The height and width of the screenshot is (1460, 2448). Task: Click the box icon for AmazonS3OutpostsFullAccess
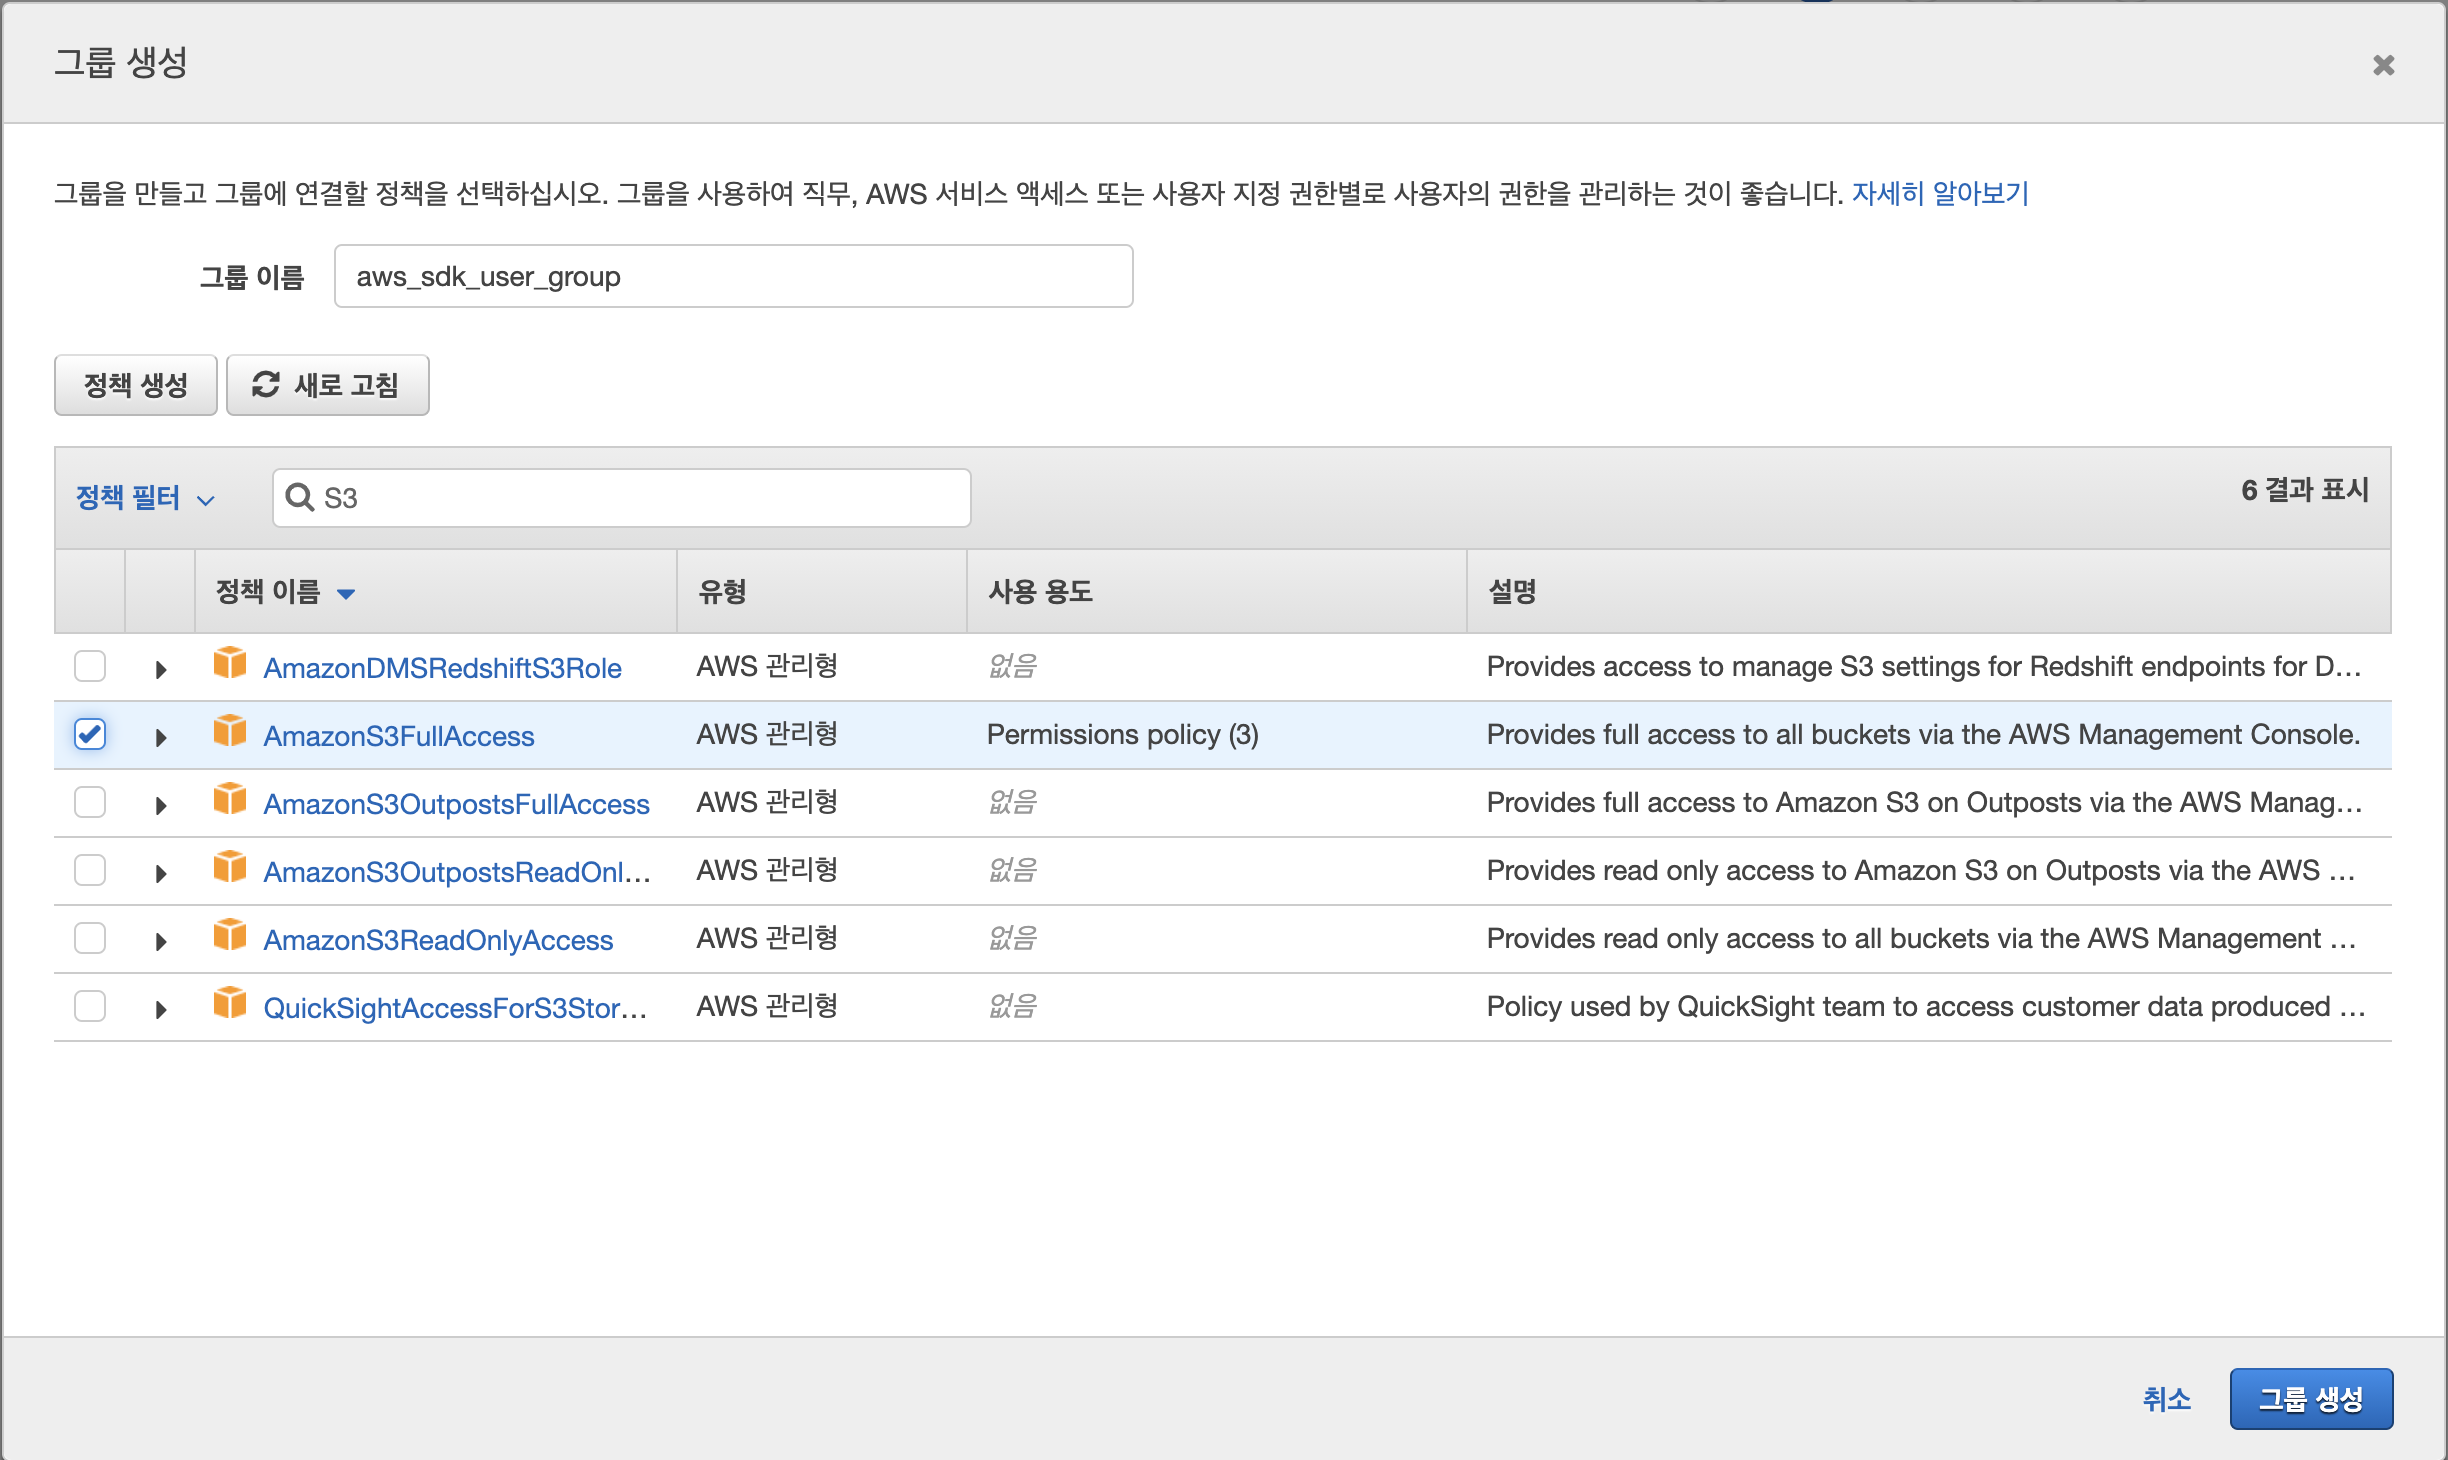tap(230, 800)
